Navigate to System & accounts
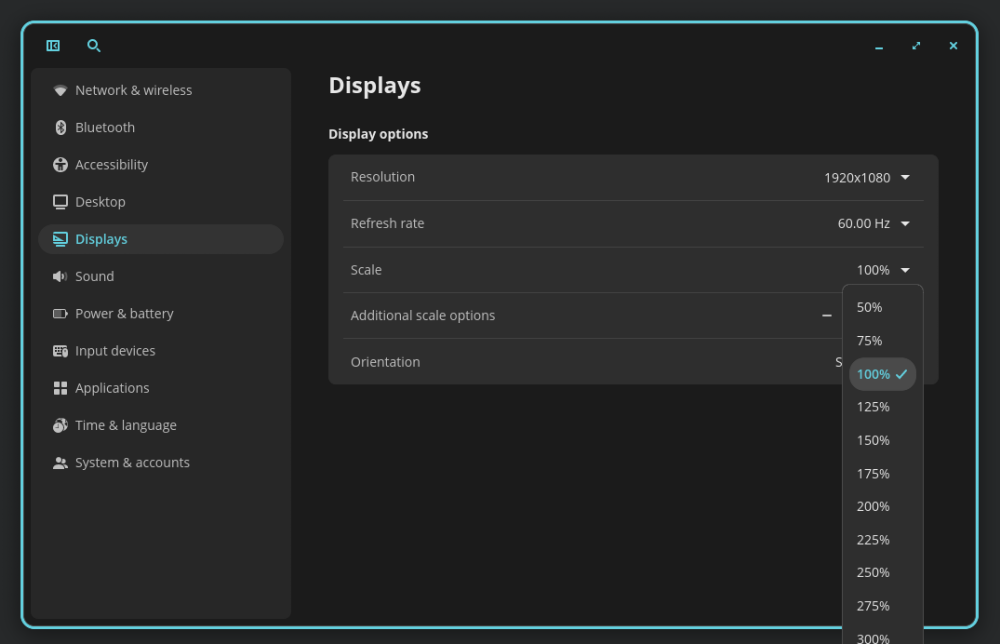The height and width of the screenshot is (644, 1000). point(132,463)
